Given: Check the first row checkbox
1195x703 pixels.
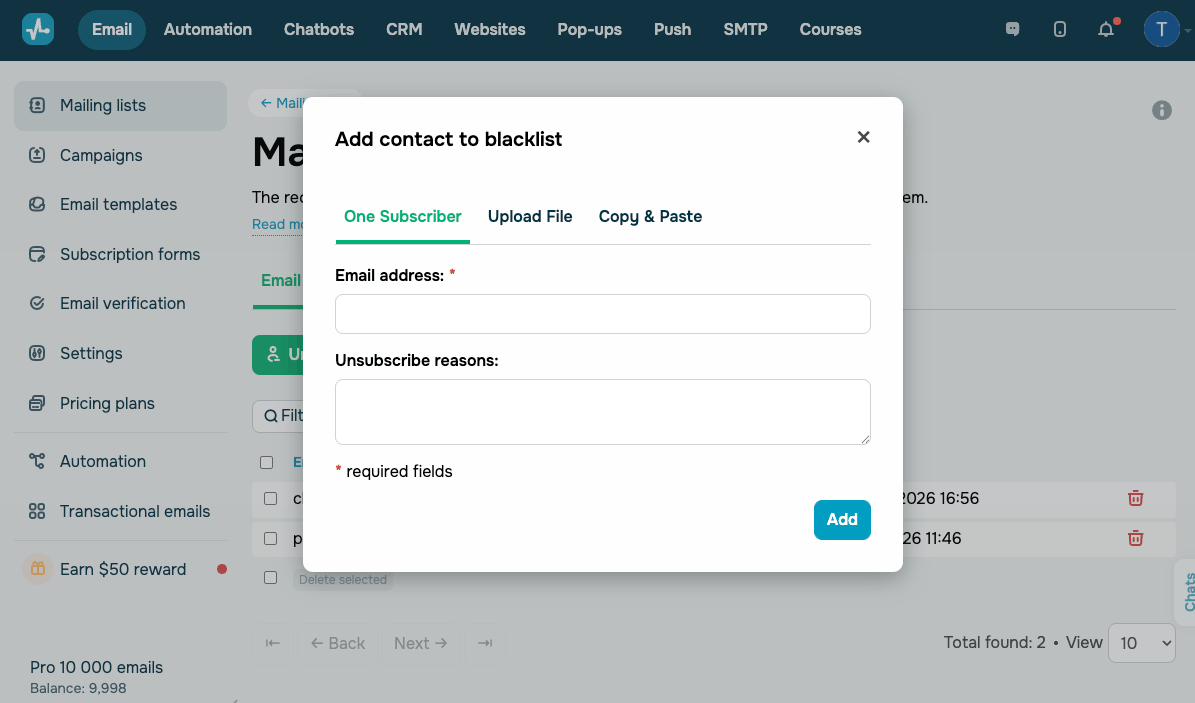Looking at the screenshot, I should [x=270, y=498].
